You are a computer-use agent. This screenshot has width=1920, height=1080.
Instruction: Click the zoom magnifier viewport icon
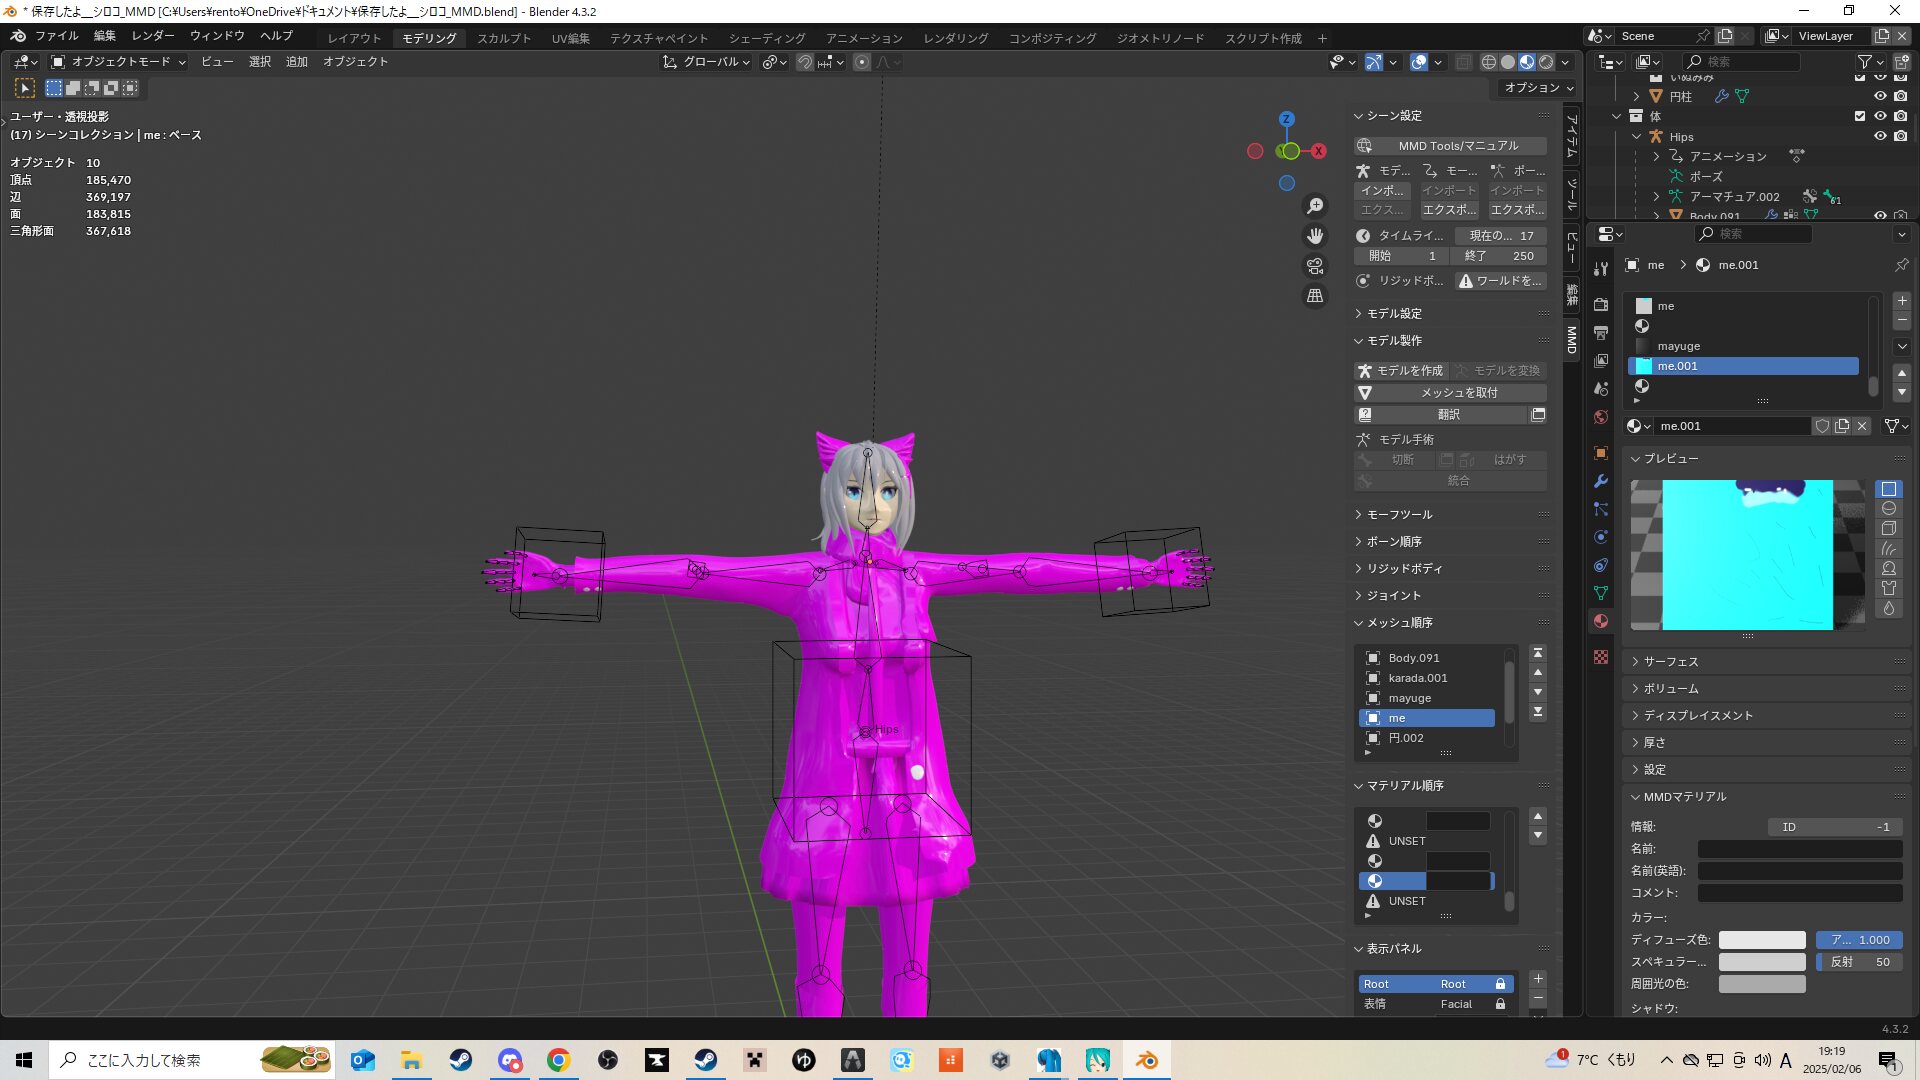1315,206
